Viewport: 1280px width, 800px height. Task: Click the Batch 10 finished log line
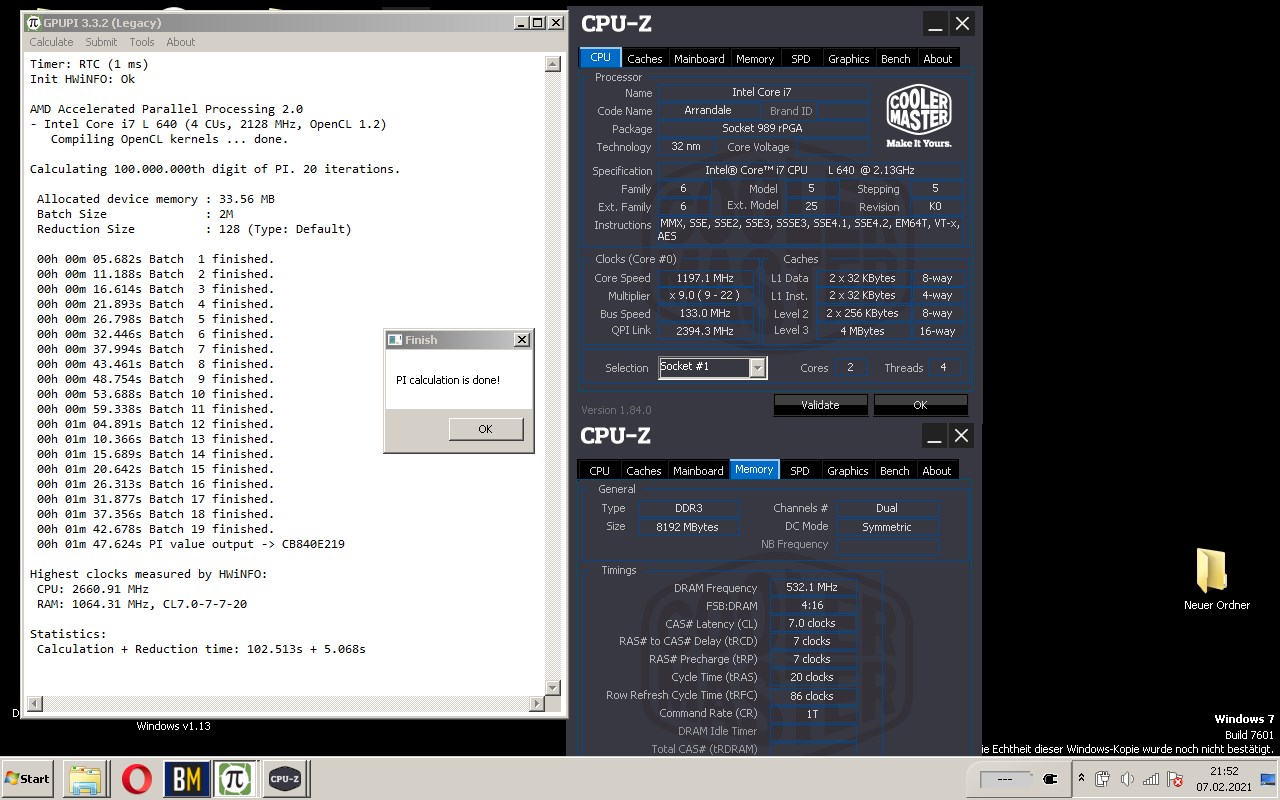(x=155, y=394)
